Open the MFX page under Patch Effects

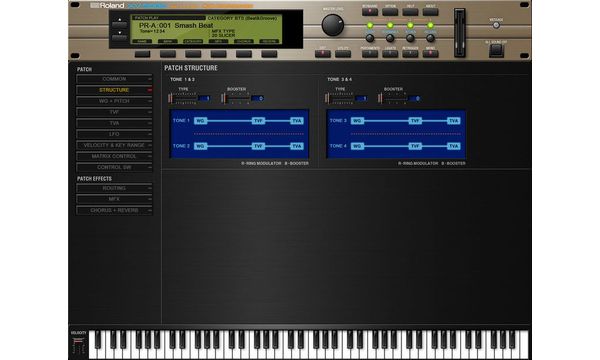pos(114,199)
